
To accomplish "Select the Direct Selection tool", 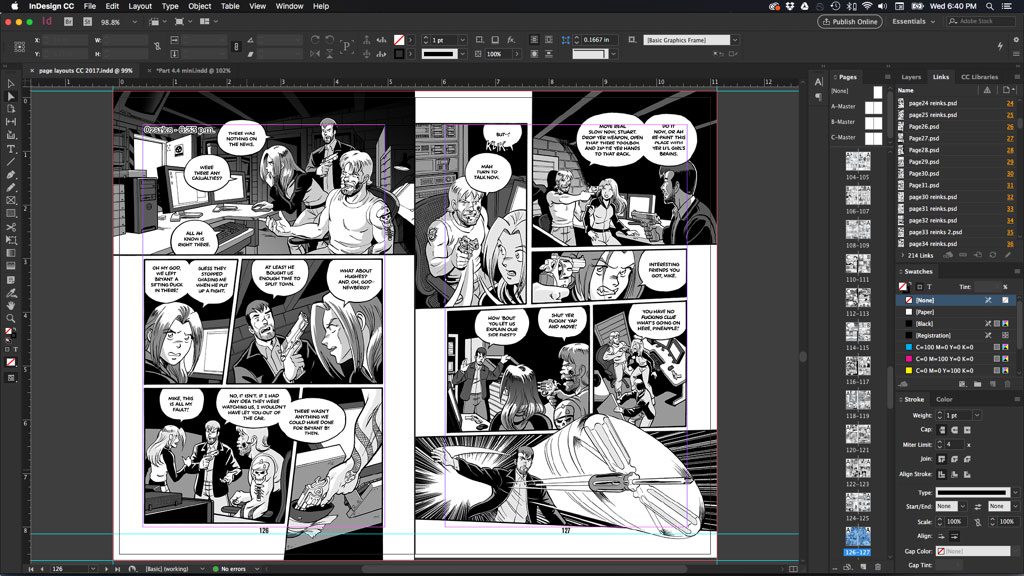I will point(11,96).
